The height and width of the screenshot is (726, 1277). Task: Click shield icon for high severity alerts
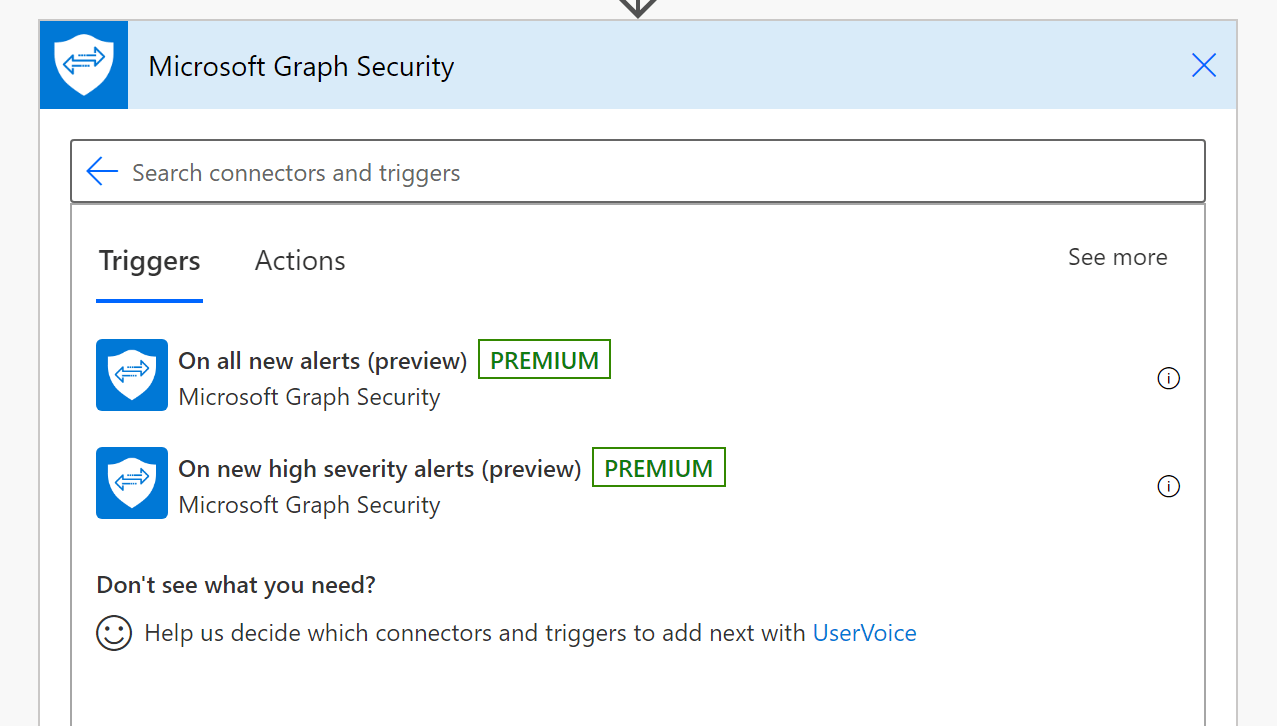point(132,483)
